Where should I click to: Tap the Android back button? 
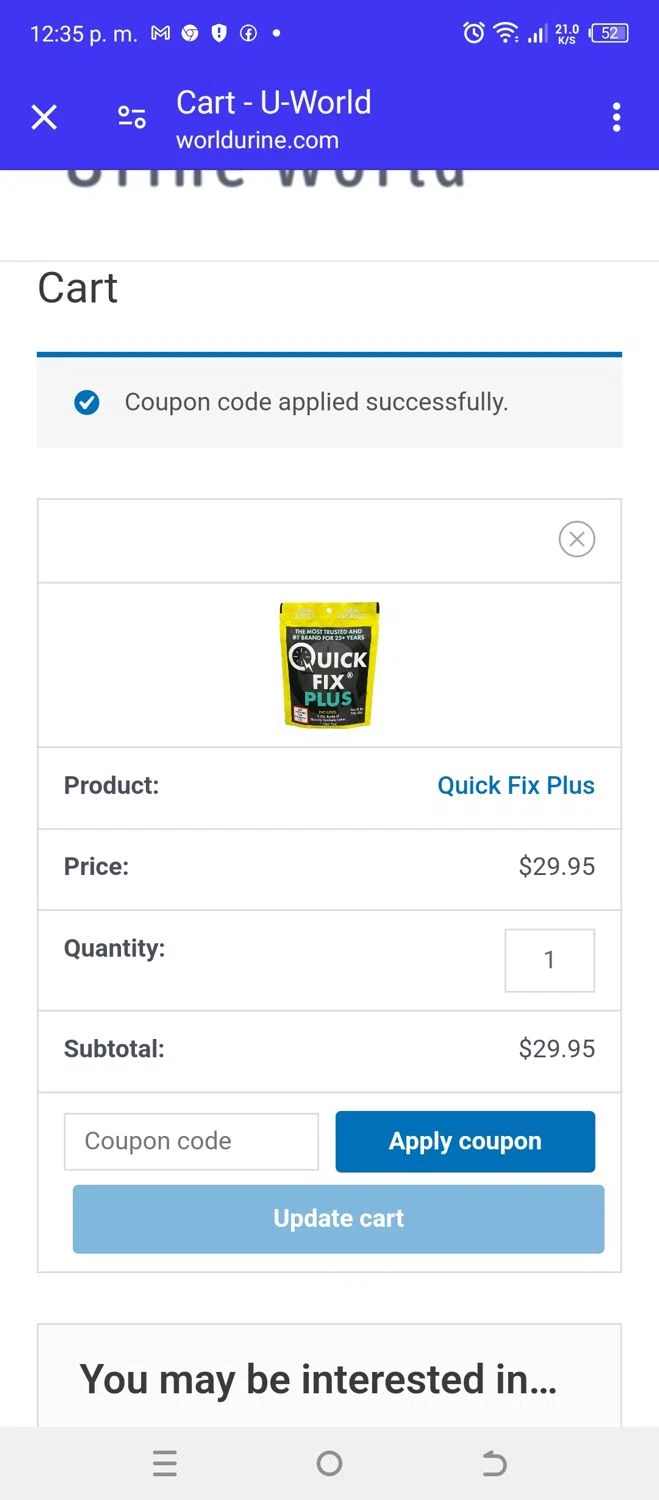coord(494,1464)
